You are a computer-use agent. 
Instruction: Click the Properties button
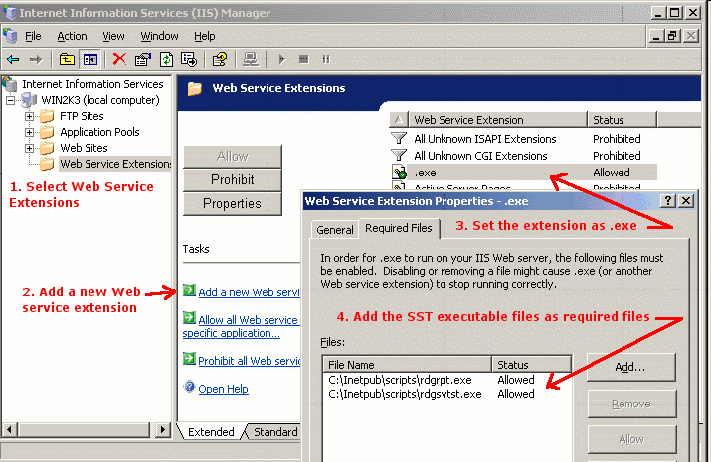pos(232,204)
